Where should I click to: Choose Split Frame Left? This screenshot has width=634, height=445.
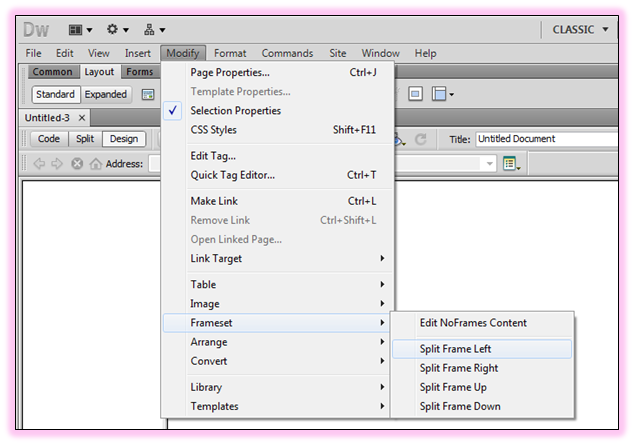[x=482, y=349]
